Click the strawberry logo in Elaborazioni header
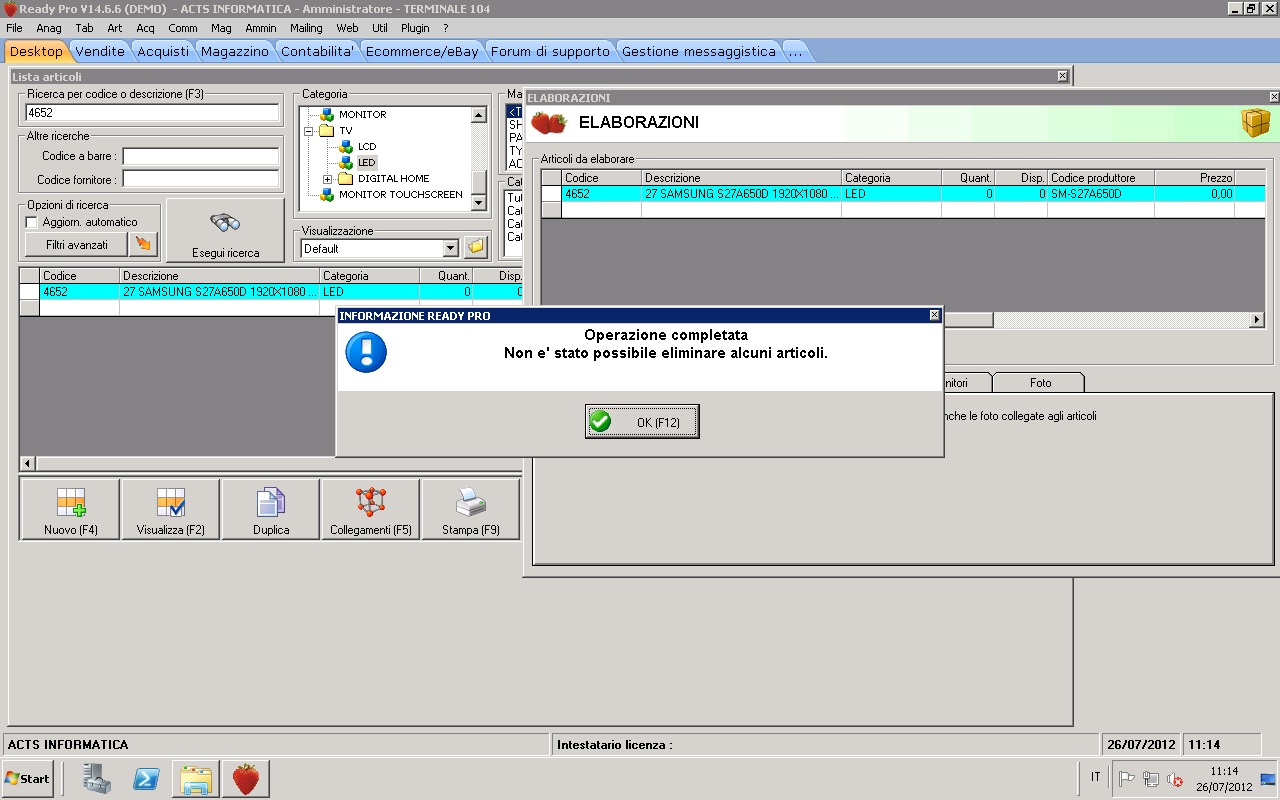1280x800 pixels. tap(549, 123)
